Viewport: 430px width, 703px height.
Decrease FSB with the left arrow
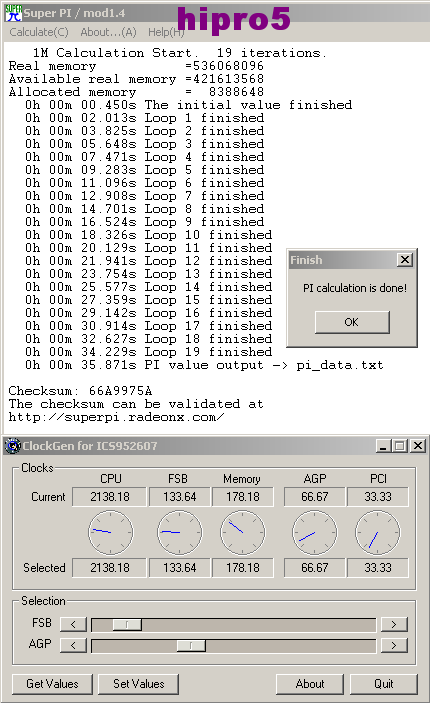coord(73,624)
